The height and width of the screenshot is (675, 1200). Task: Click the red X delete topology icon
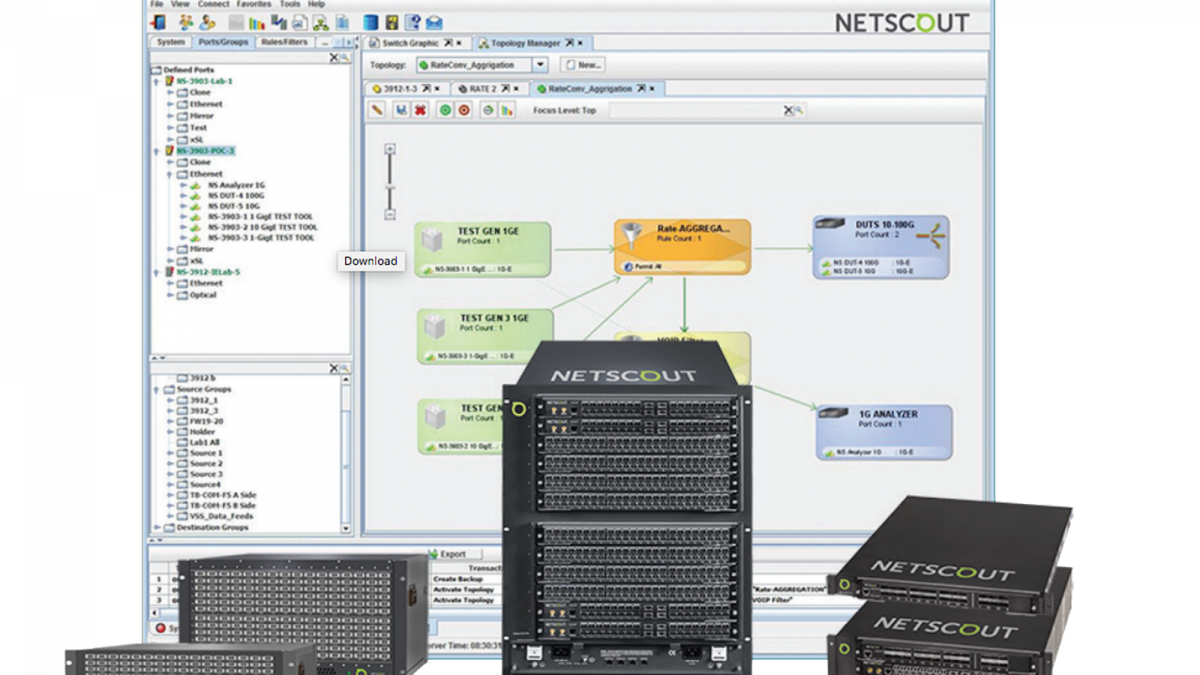[421, 110]
